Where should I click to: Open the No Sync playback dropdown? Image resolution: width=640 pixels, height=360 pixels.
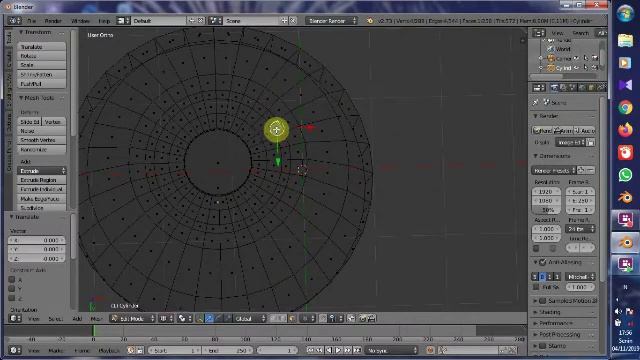coord(391,350)
